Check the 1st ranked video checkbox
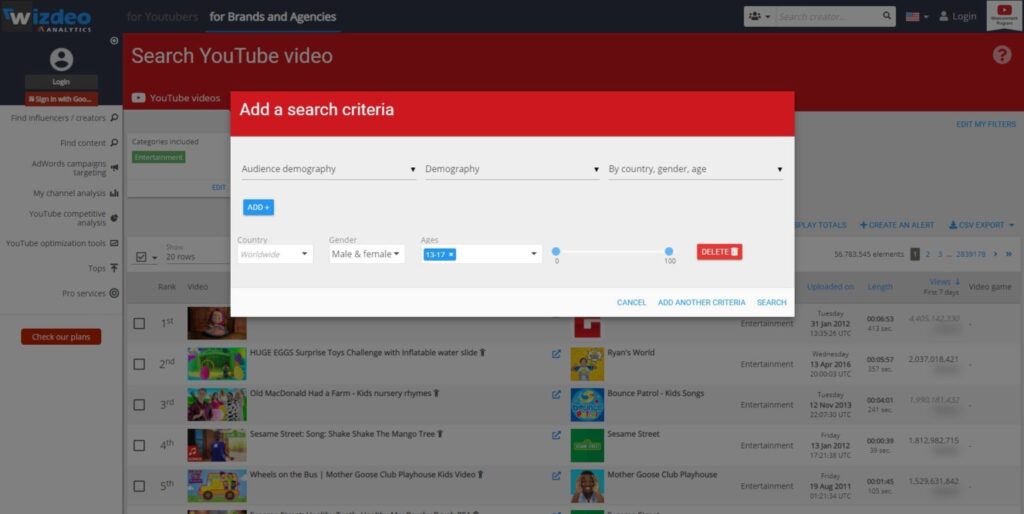1024x514 pixels. (139, 323)
